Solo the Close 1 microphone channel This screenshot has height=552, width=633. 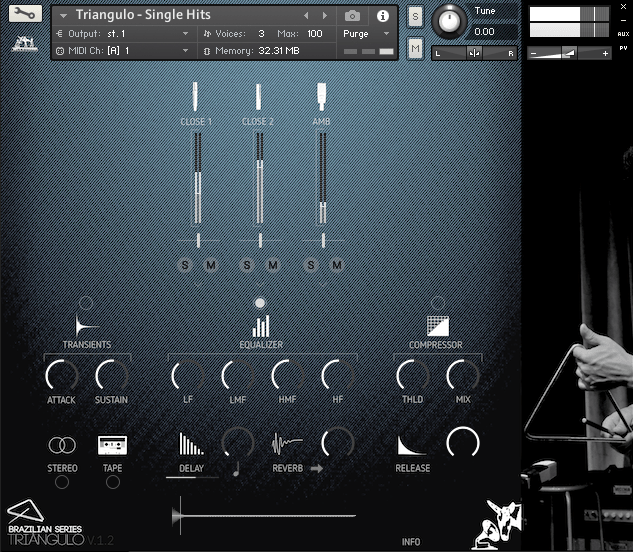(185, 265)
